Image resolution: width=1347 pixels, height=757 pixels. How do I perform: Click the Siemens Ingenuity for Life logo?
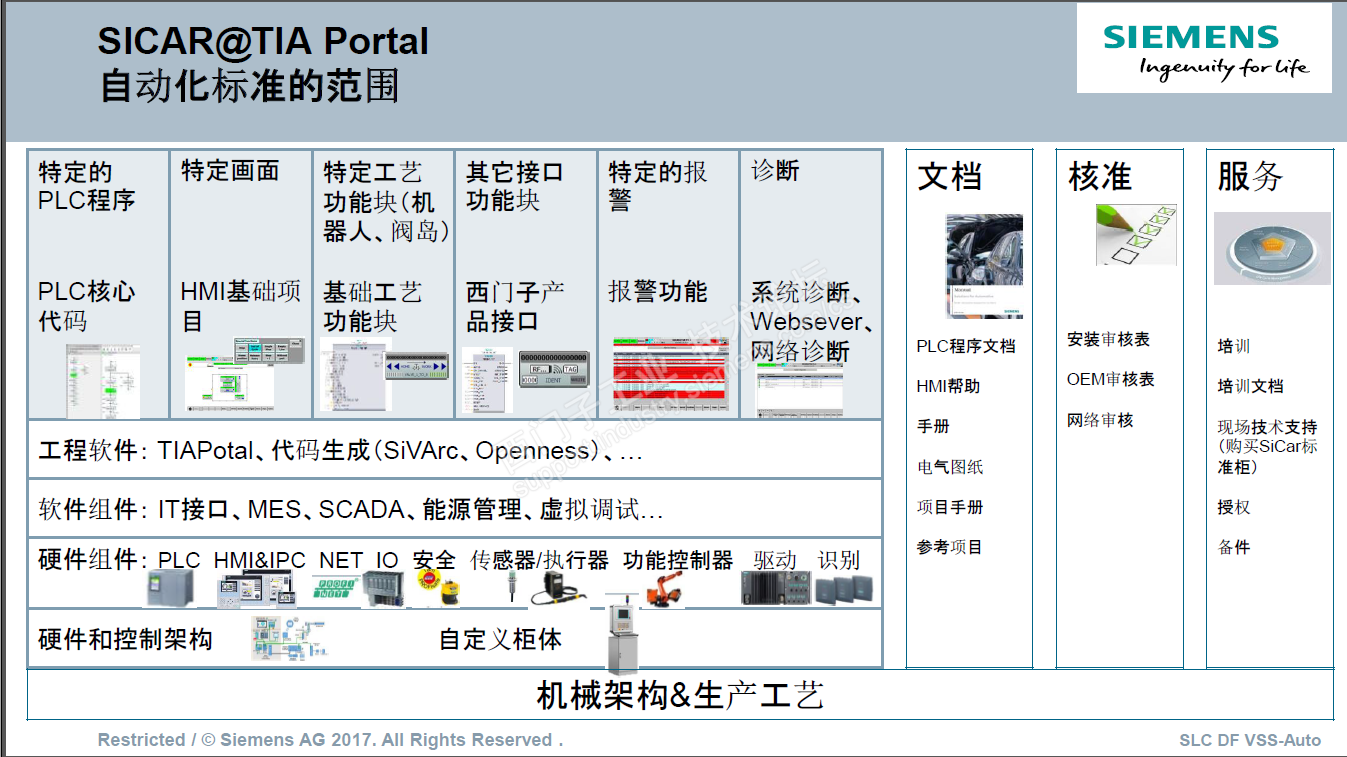(1204, 49)
